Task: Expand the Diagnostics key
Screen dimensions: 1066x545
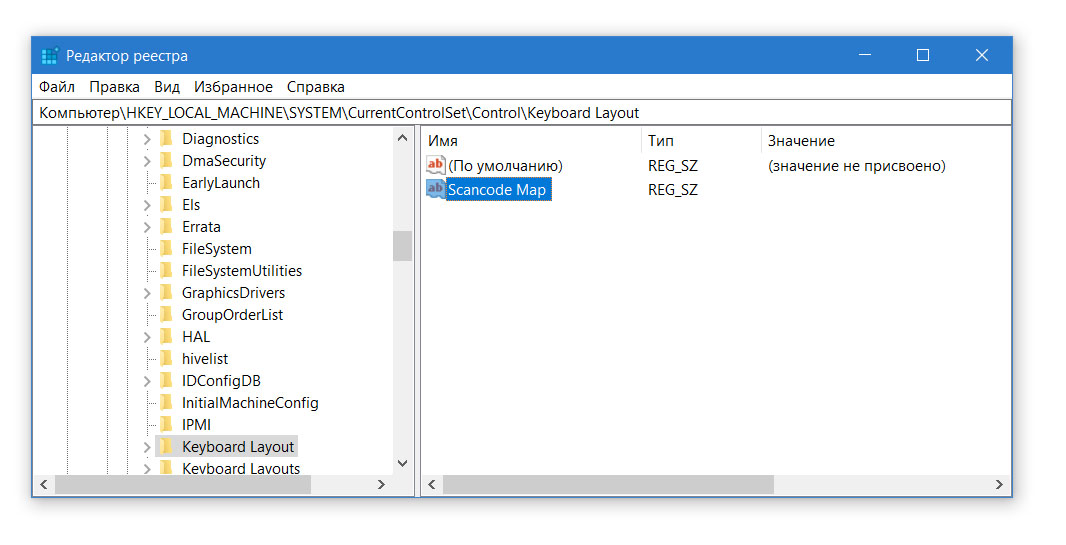Action: click(x=147, y=139)
